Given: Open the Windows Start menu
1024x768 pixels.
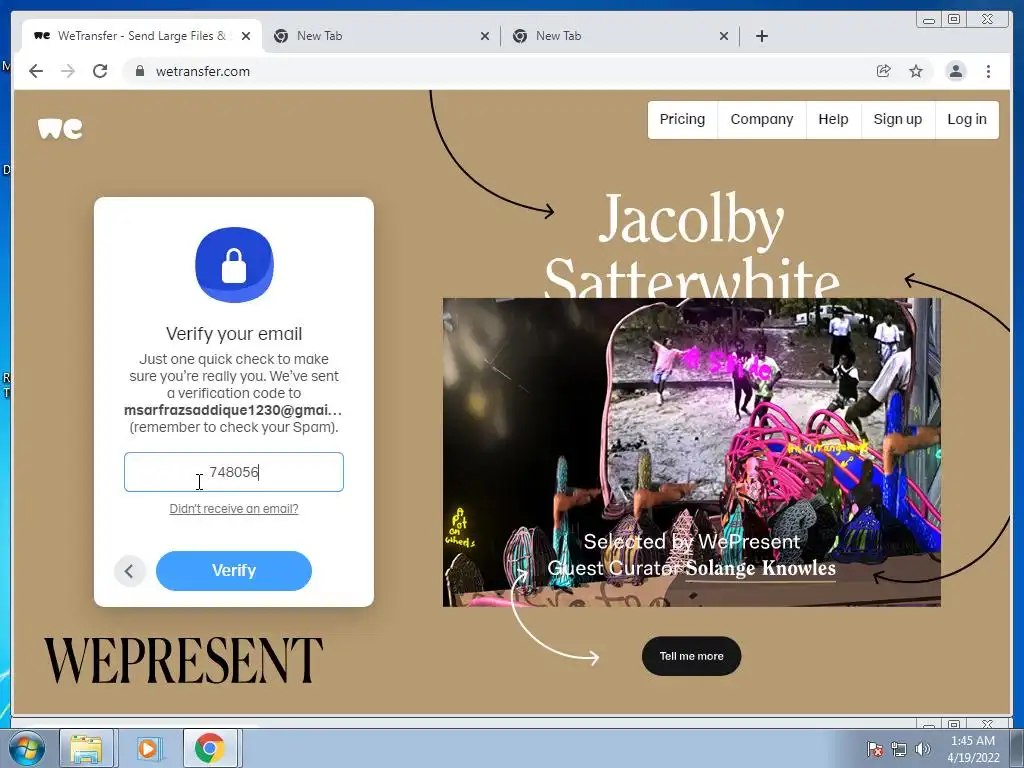Looking at the screenshot, I should (x=27, y=748).
